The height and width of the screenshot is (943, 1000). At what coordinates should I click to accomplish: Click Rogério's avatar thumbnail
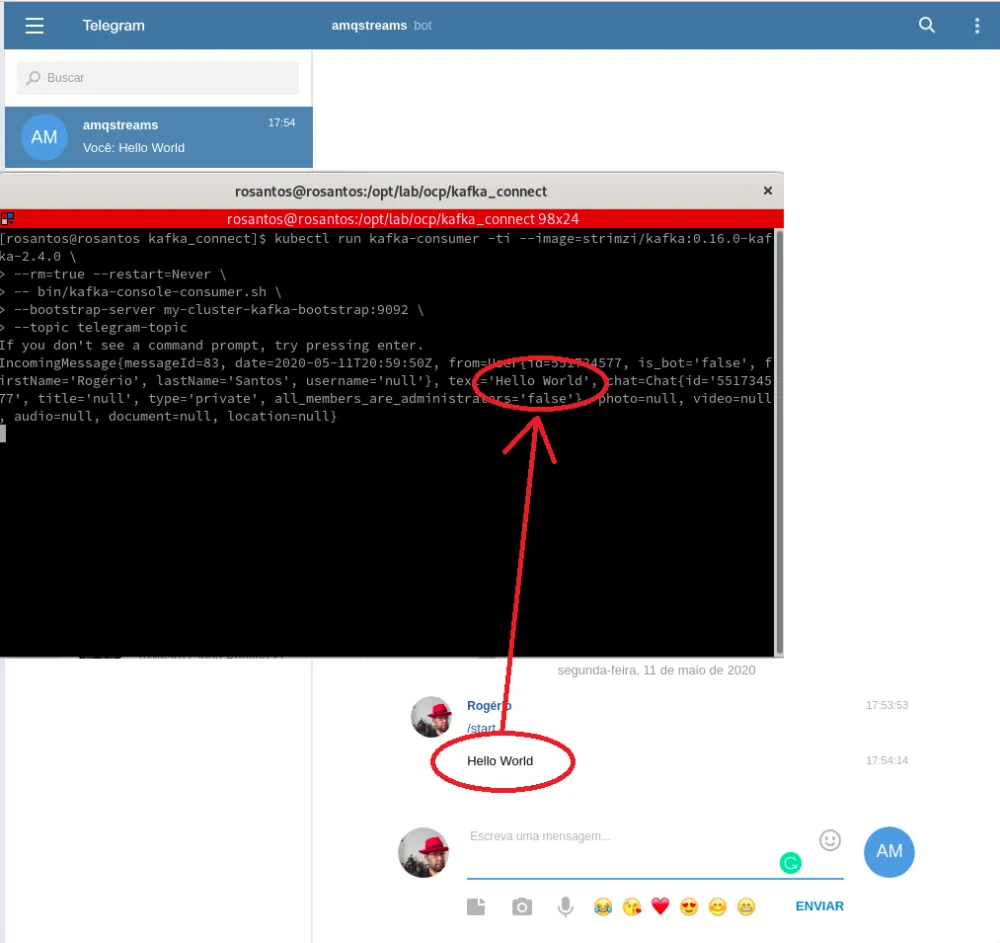(431, 717)
